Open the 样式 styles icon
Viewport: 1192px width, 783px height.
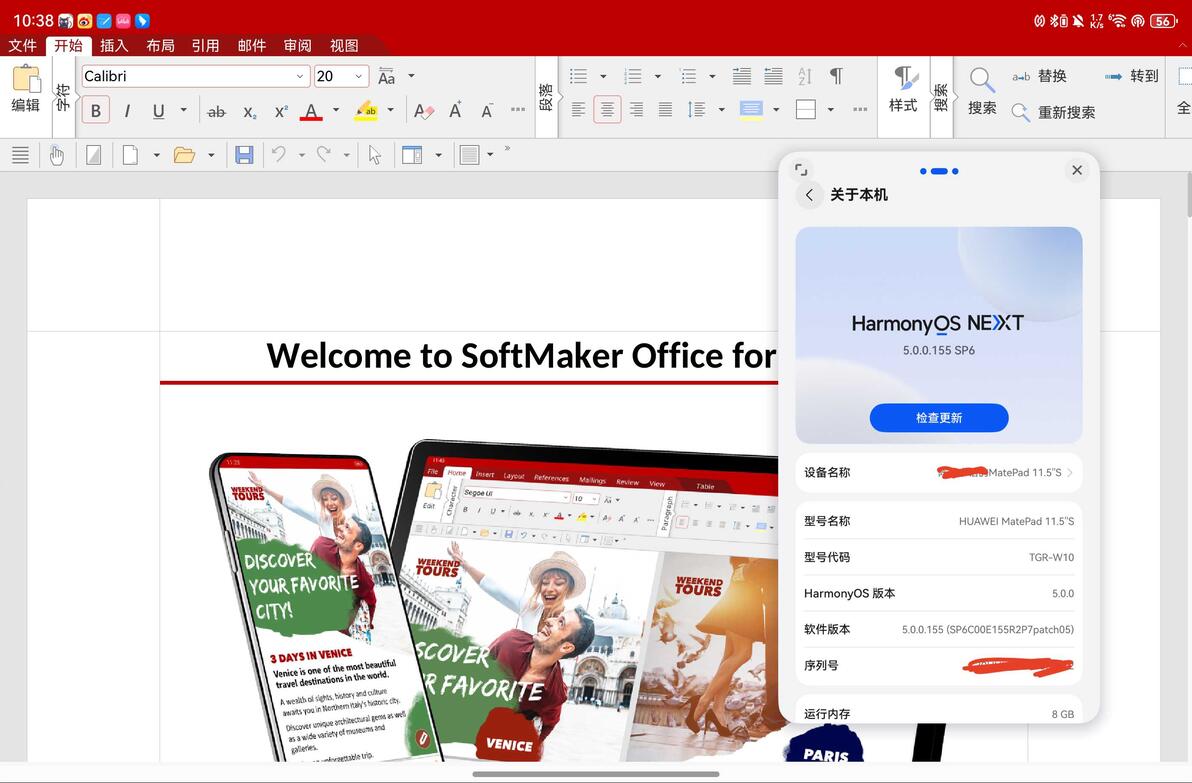pos(904,89)
